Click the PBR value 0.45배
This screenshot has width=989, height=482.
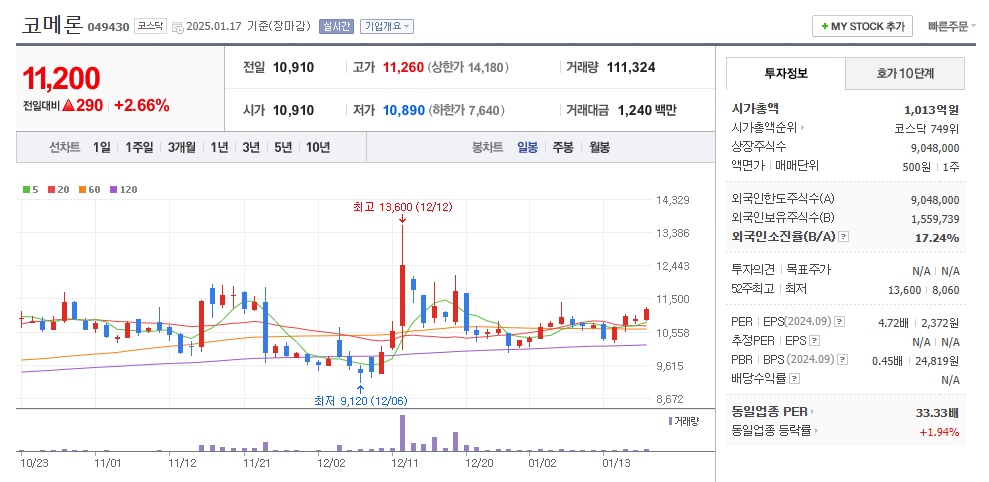887,361
